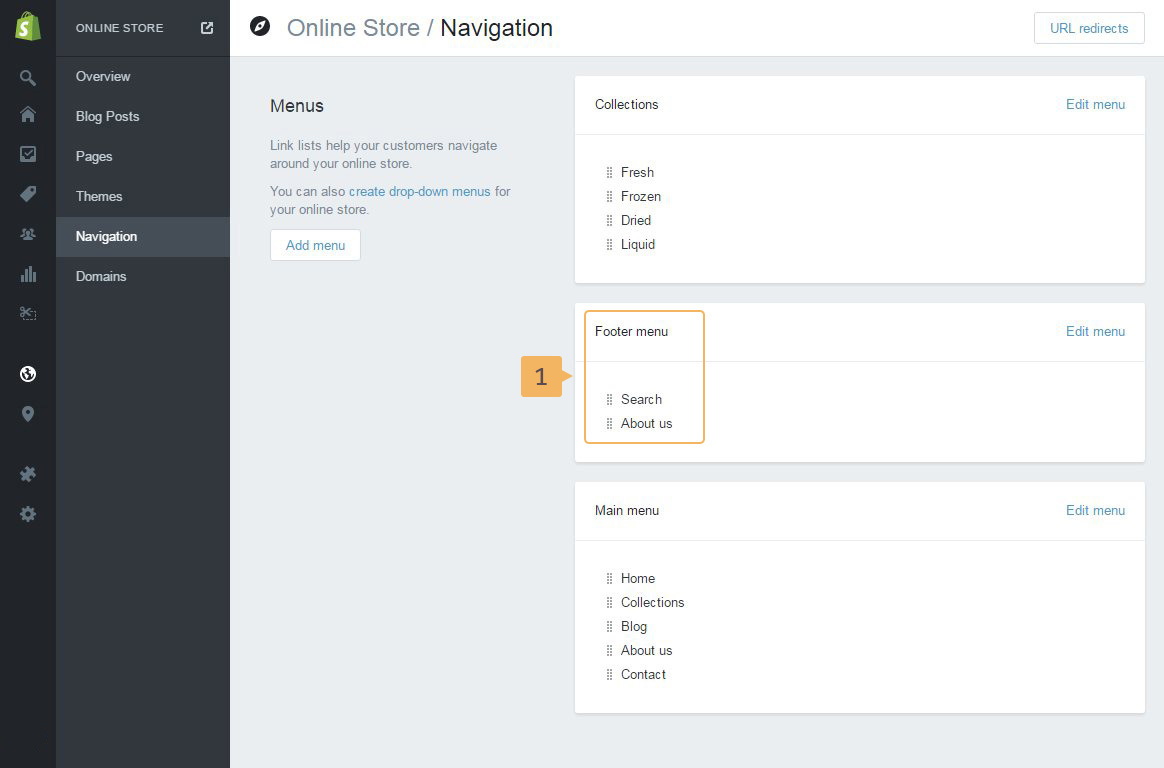This screenshot has height=768, width=1164.
Task: Open search via magnifier icon in sidebar
Action: 28,78
